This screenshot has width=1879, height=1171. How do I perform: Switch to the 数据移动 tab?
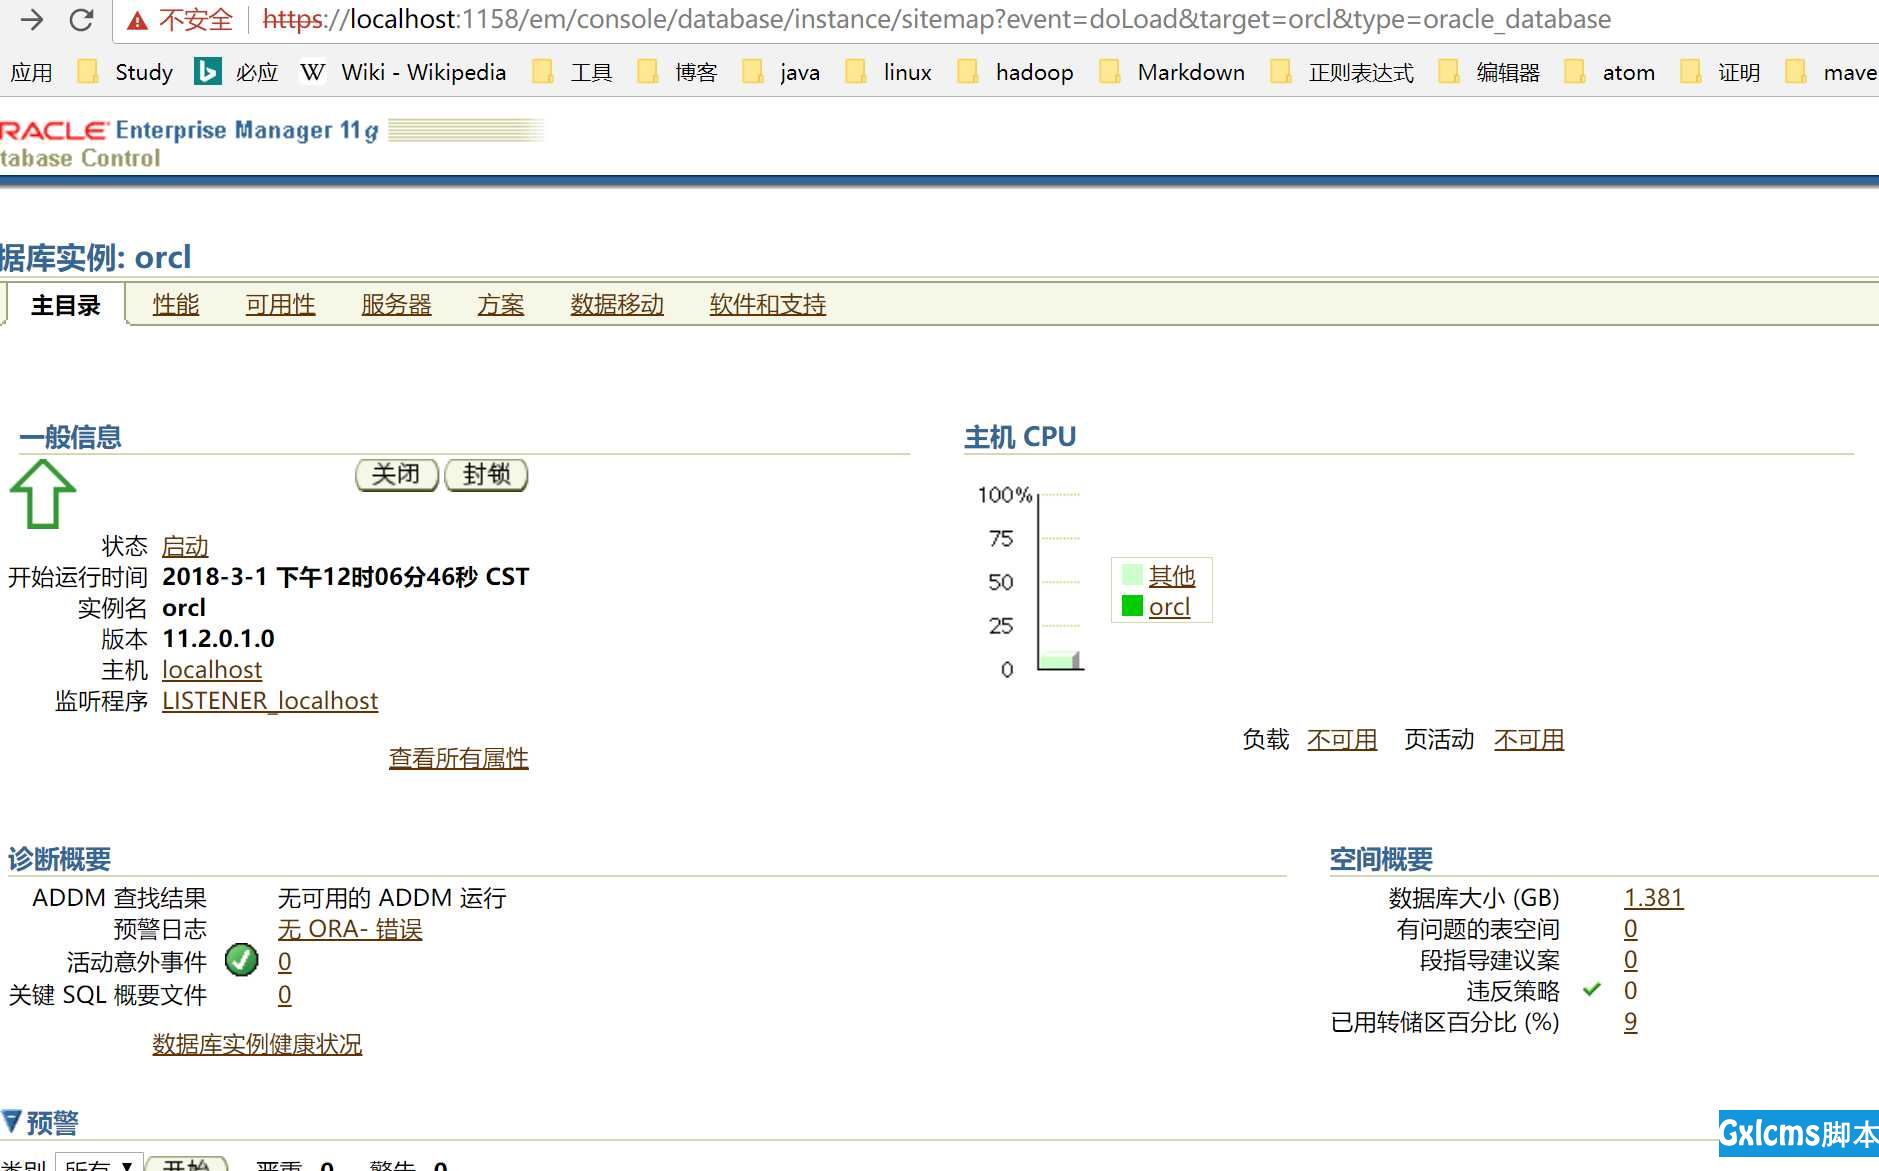[x=617, y=304]
